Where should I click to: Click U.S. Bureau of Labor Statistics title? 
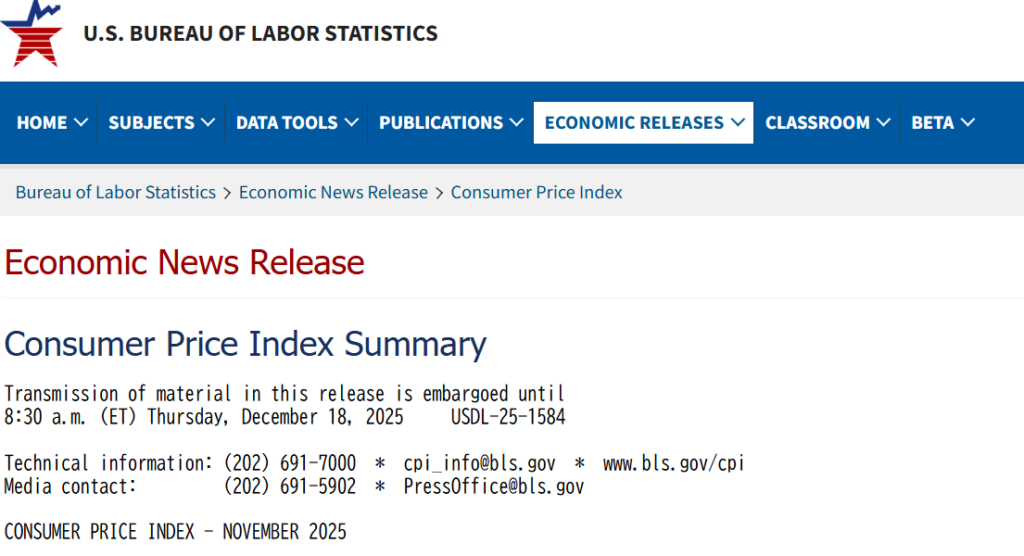[260, 33]
